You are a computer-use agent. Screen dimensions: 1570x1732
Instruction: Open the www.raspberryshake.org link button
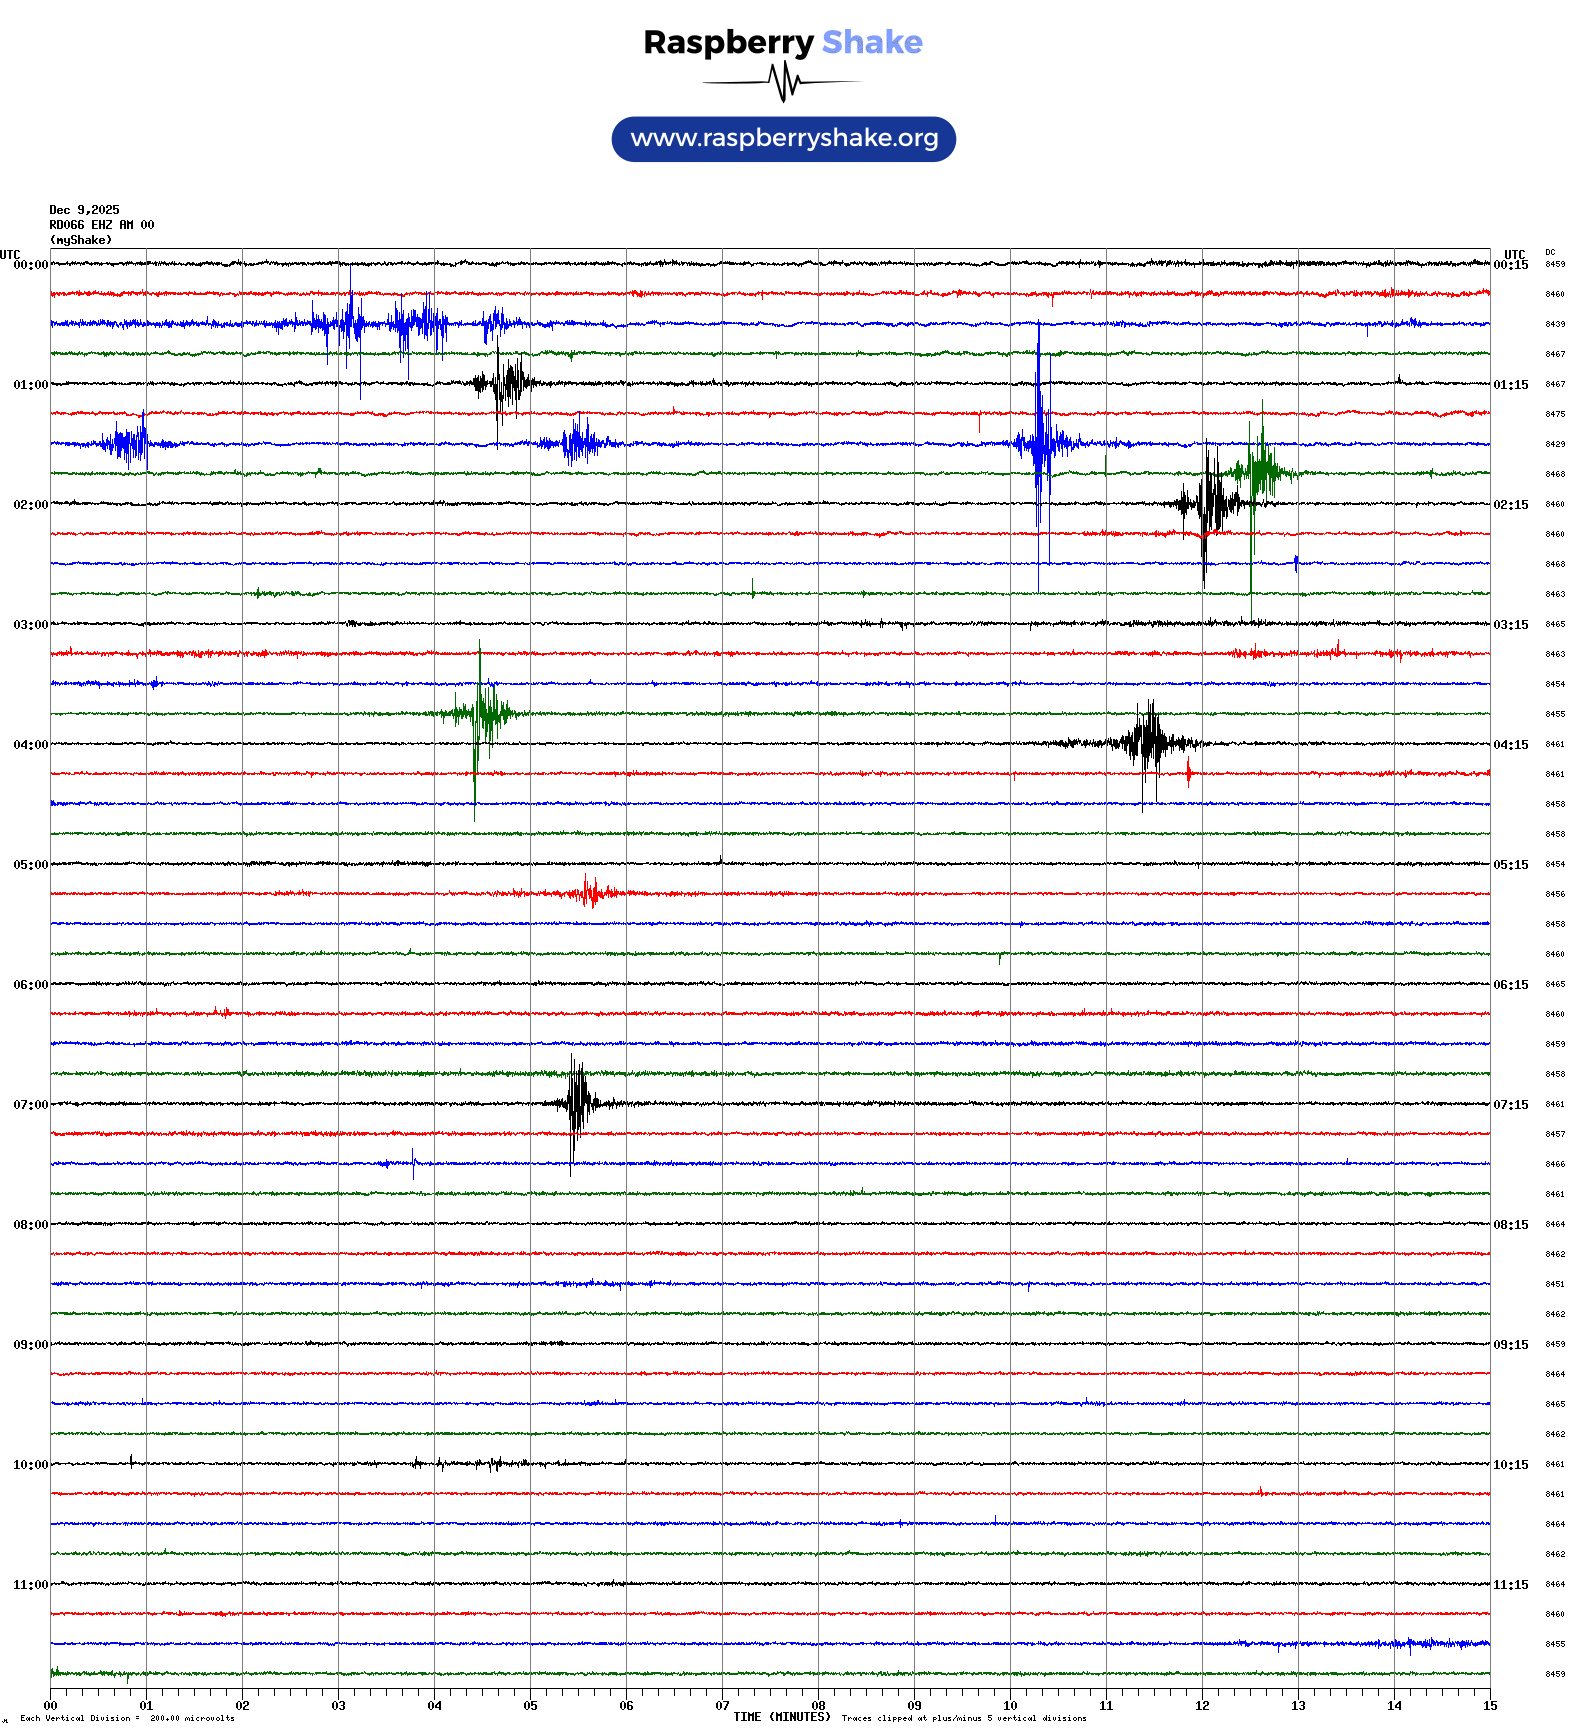click(783, 138)
